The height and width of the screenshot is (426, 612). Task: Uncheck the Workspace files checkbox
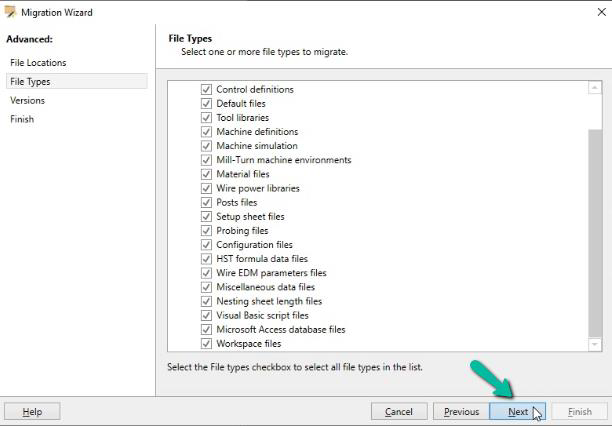pyautogui.click(x=206, y=344)
